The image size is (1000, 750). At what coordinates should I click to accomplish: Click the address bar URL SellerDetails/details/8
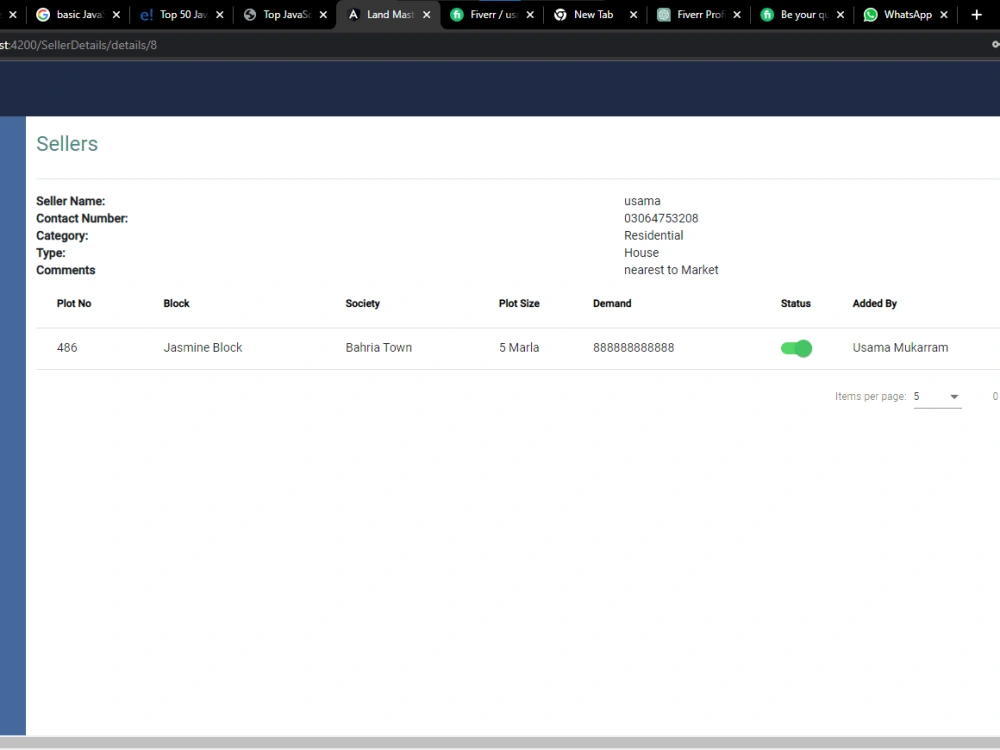coord(78,45)
